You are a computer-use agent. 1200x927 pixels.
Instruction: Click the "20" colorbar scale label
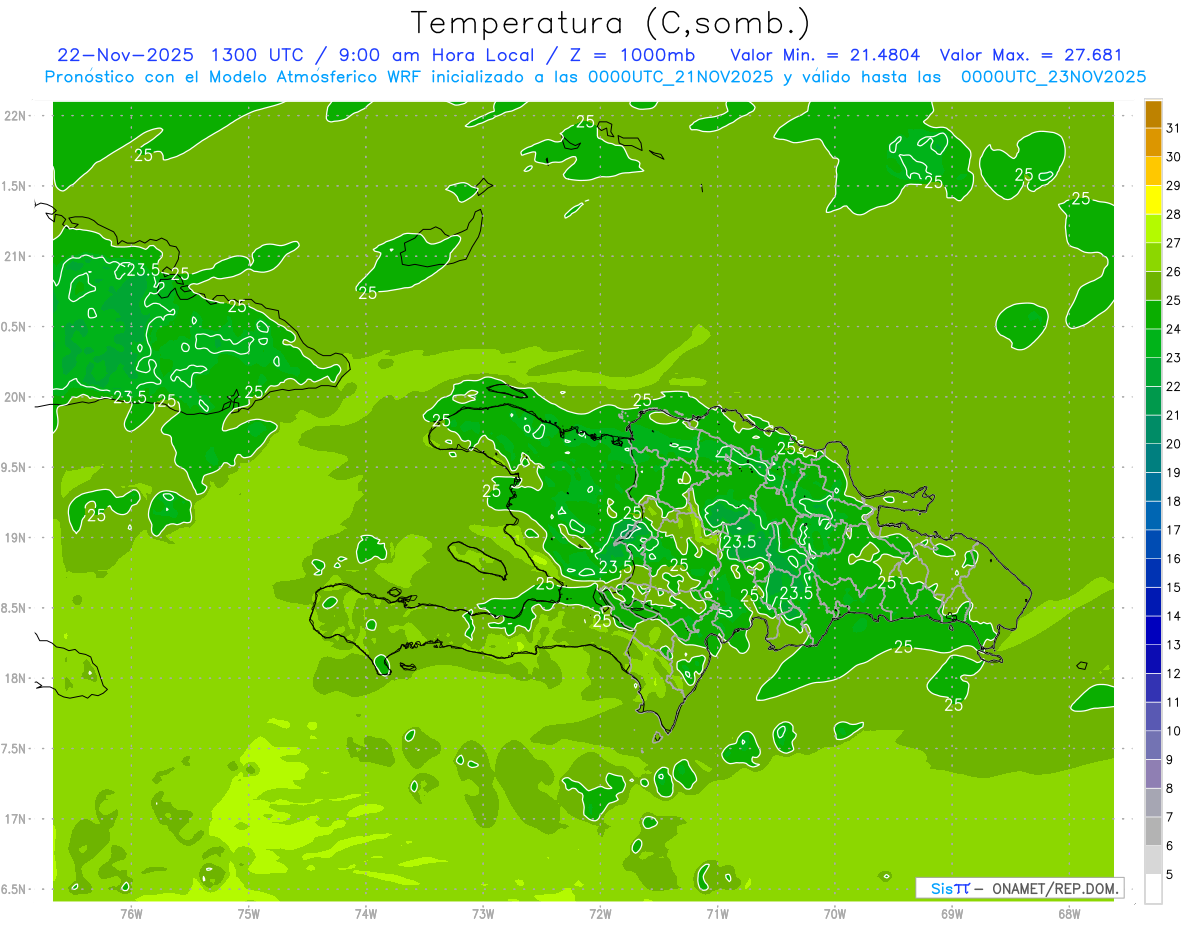click(1174, 444)
